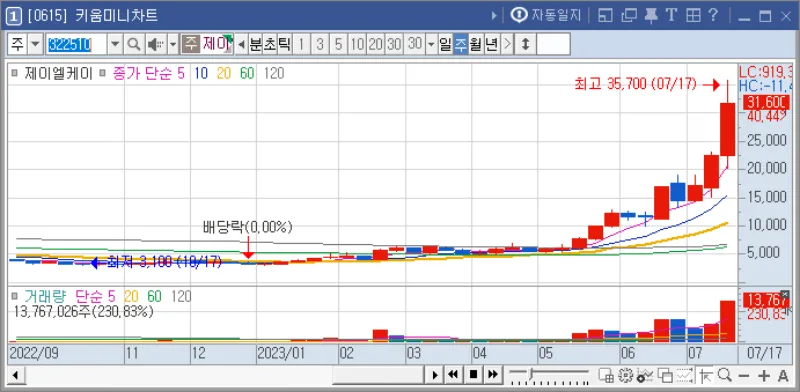Viewport: 800px width, 392px height.
Task: Open help with question mark icon
Action: pyautogui.click(x=713, y=15)
